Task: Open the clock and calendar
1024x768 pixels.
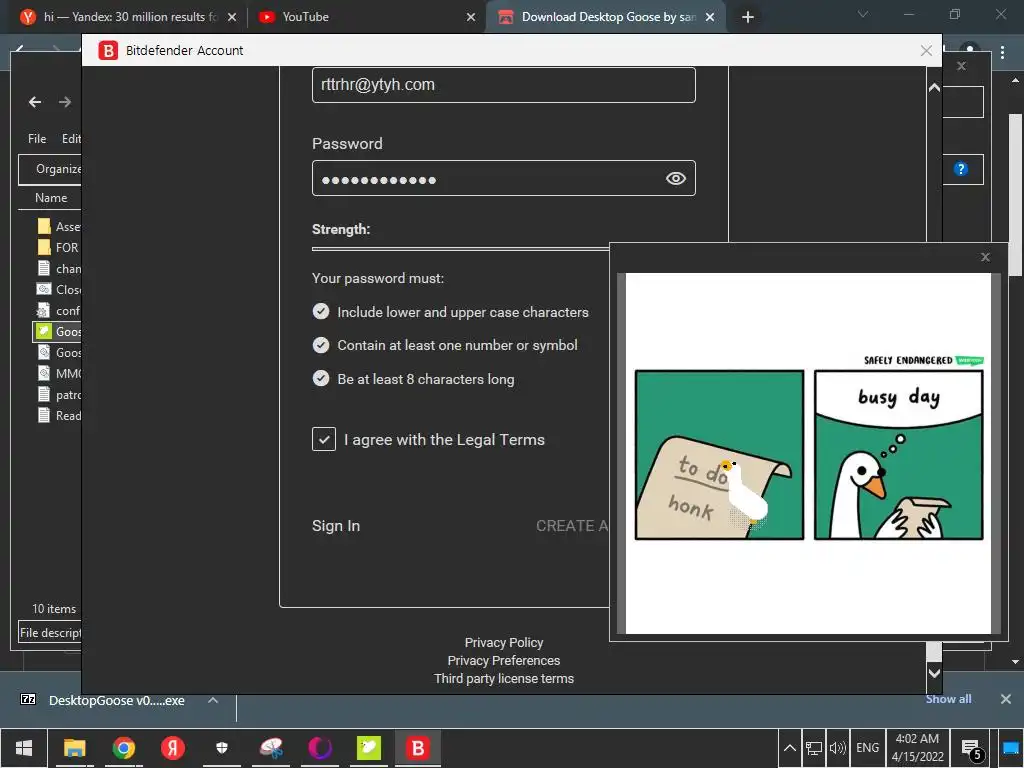Action: click(x=918, y=748)
